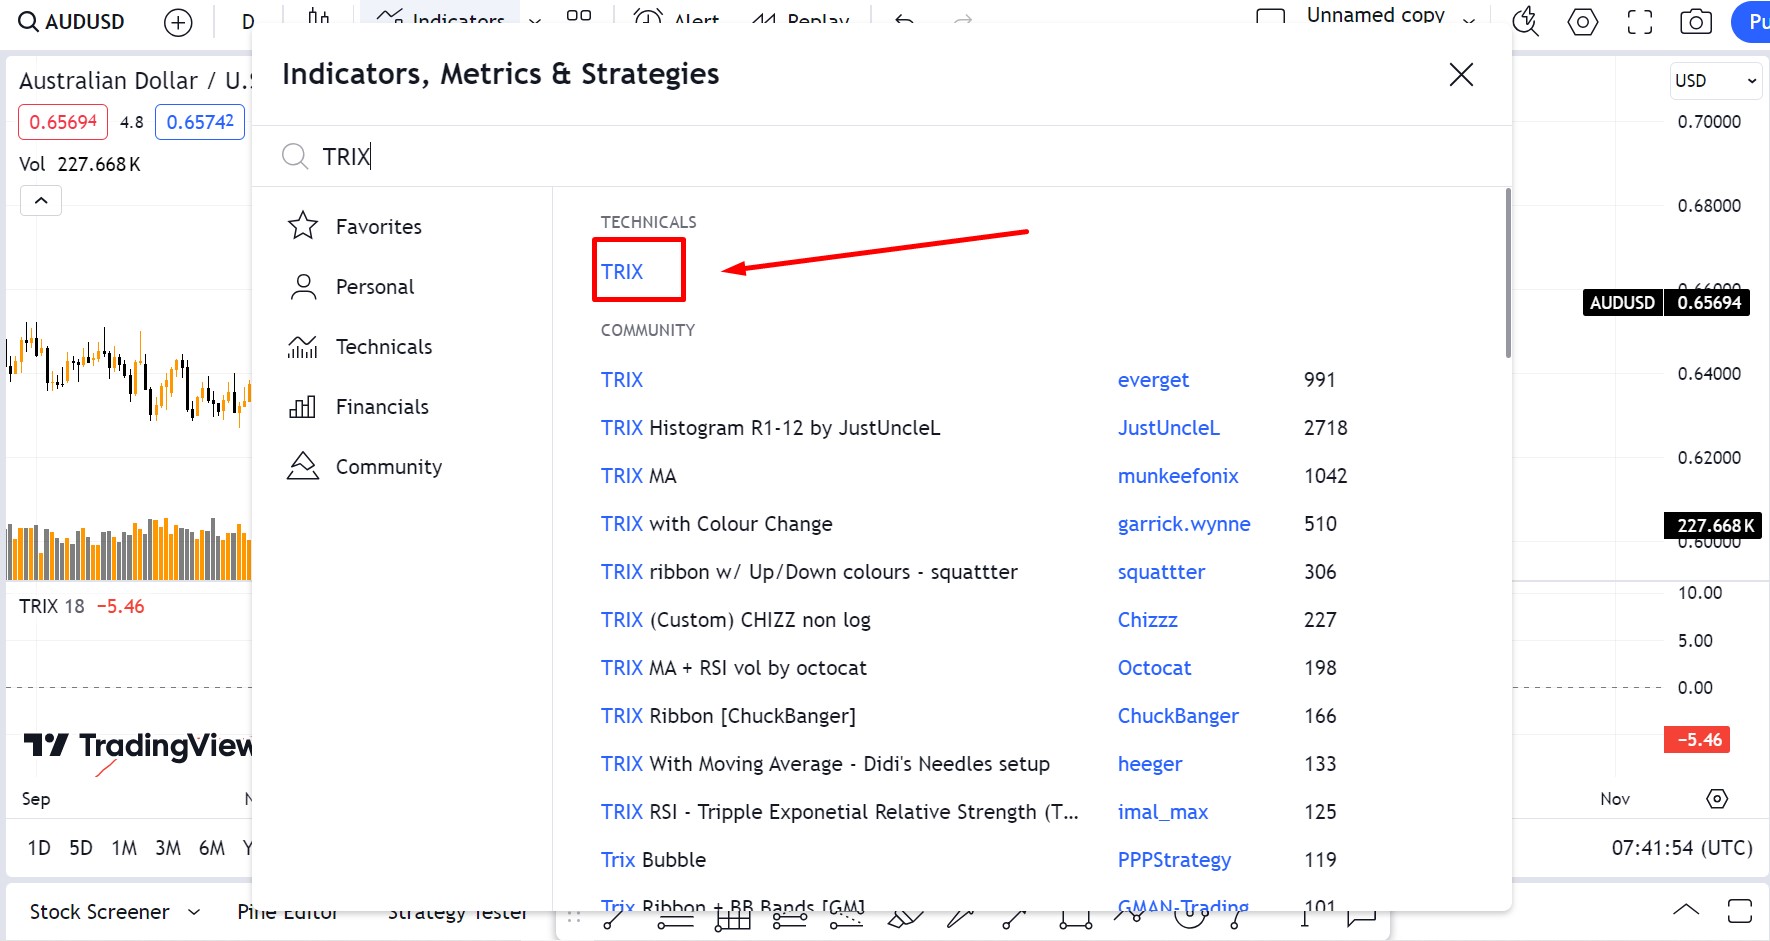Image resolution: width=1770 pixels, height=941 pixels.
Task: Click the redo arrow in the top toolbar
Action: pos(963,20)
